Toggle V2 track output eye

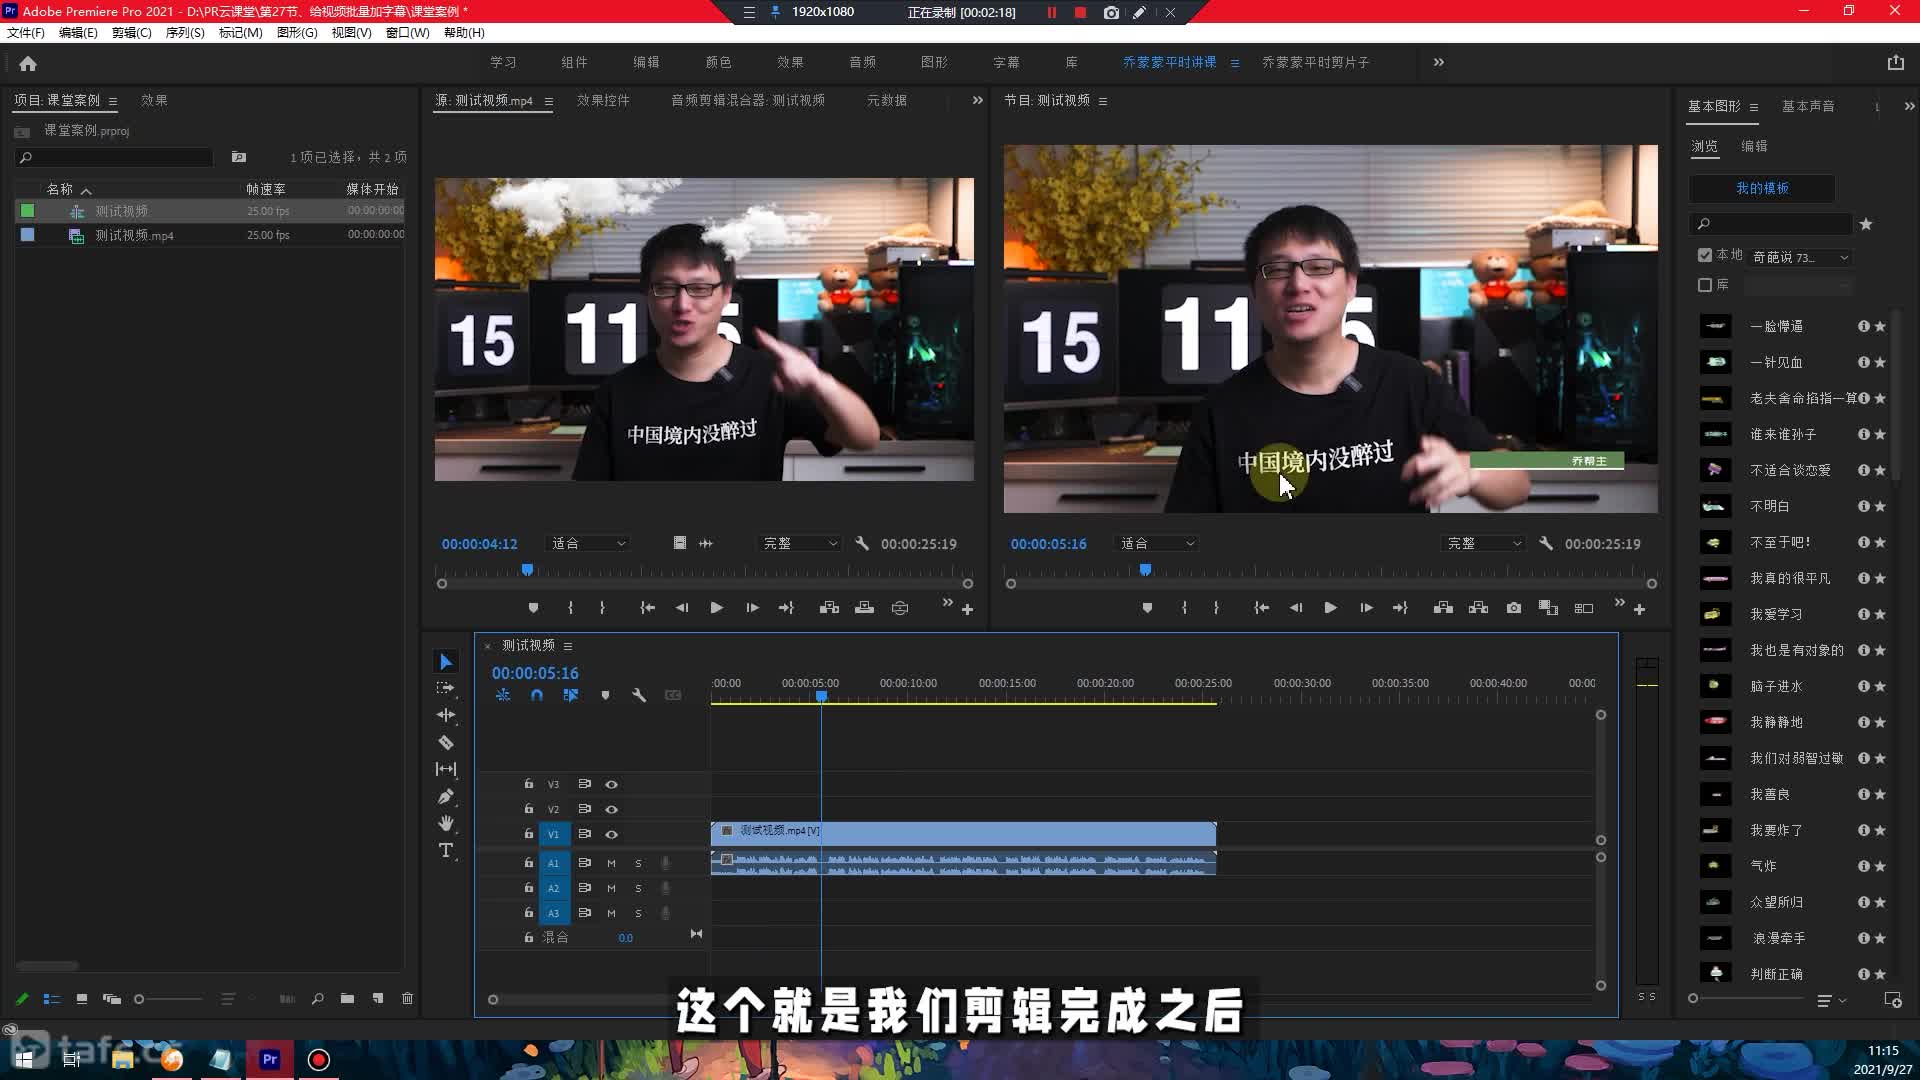(611, 809)
